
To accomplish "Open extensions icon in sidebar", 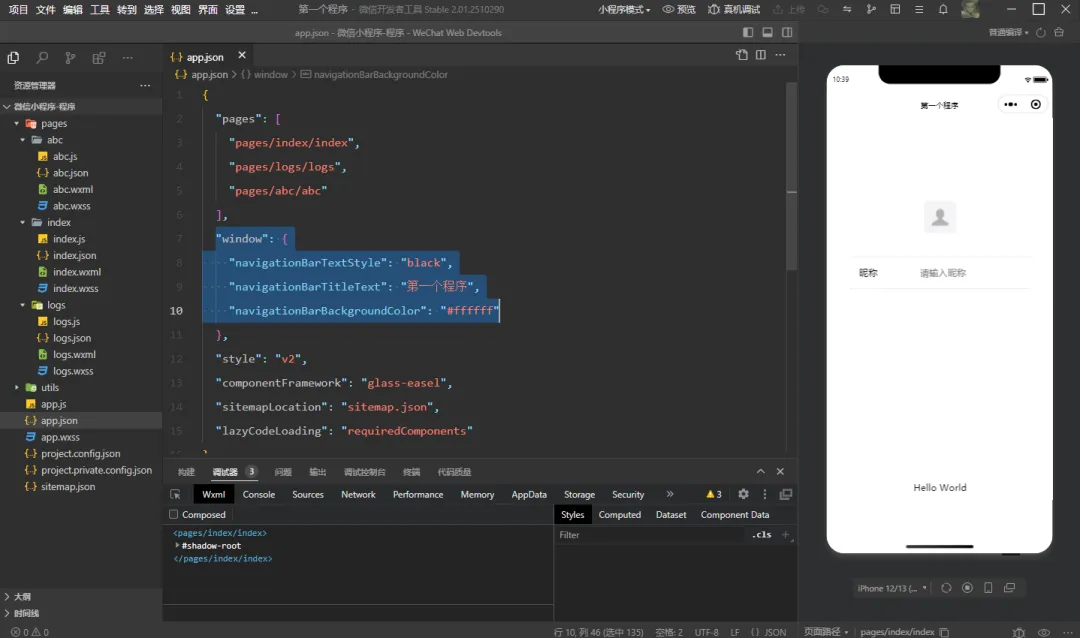I will point(98,58).
